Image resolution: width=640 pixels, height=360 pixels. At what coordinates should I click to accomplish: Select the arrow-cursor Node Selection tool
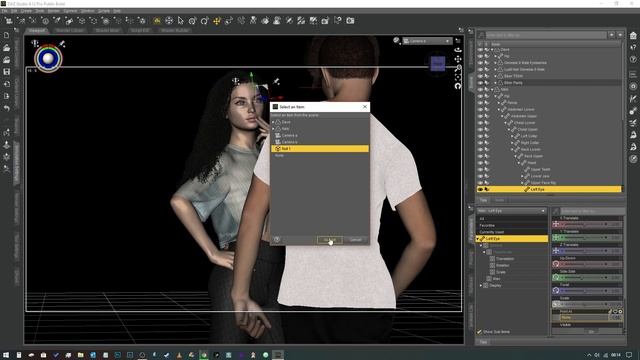(180, 20)
